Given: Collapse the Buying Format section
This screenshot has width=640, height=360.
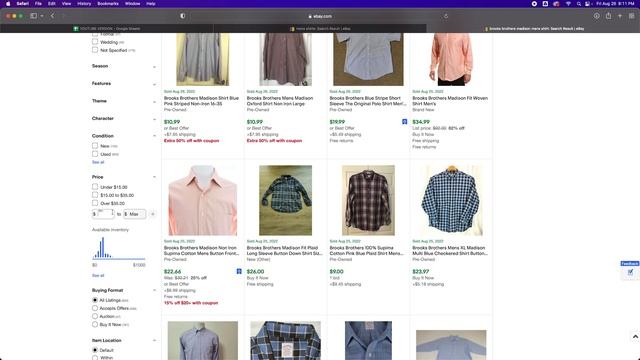Looking at the screenshot, I should tap(124, 290).
